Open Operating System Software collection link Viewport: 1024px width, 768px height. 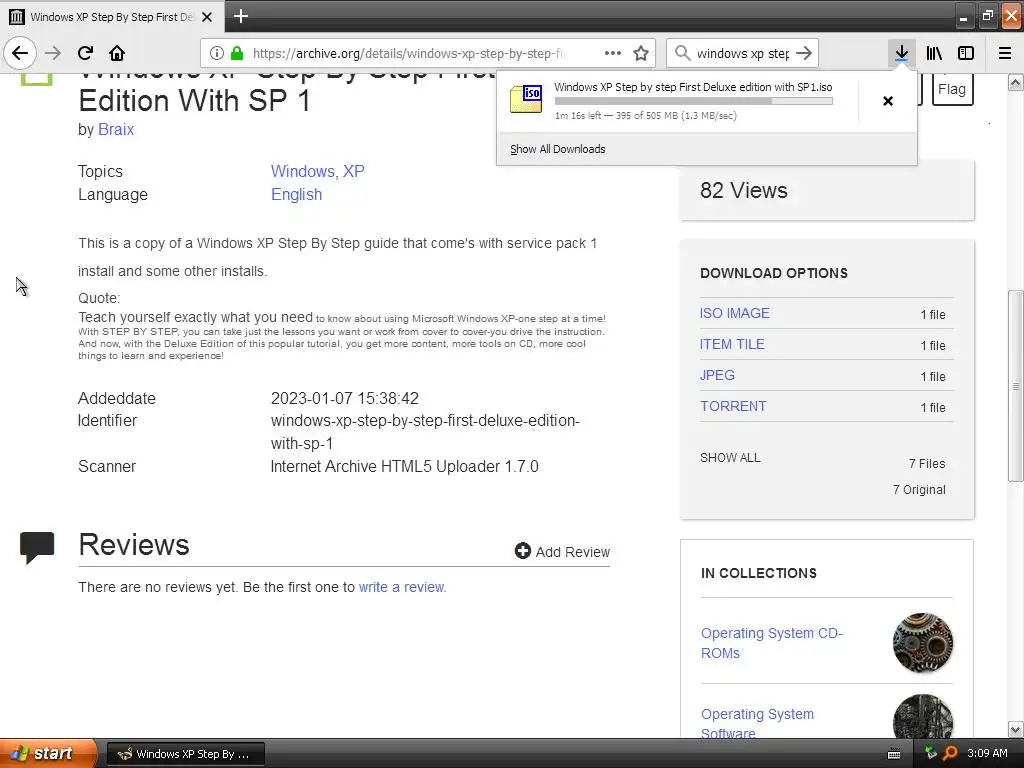758,723
